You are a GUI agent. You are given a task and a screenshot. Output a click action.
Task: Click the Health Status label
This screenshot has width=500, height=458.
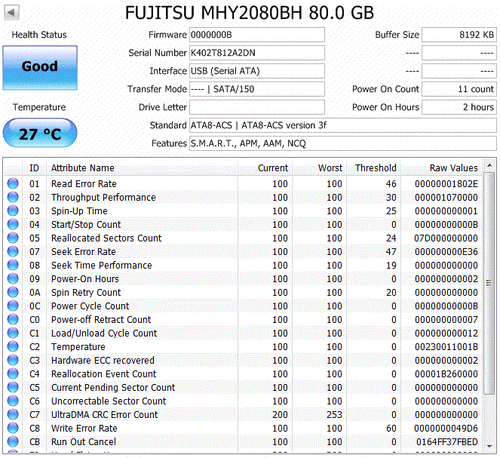(x=39, y=35)
